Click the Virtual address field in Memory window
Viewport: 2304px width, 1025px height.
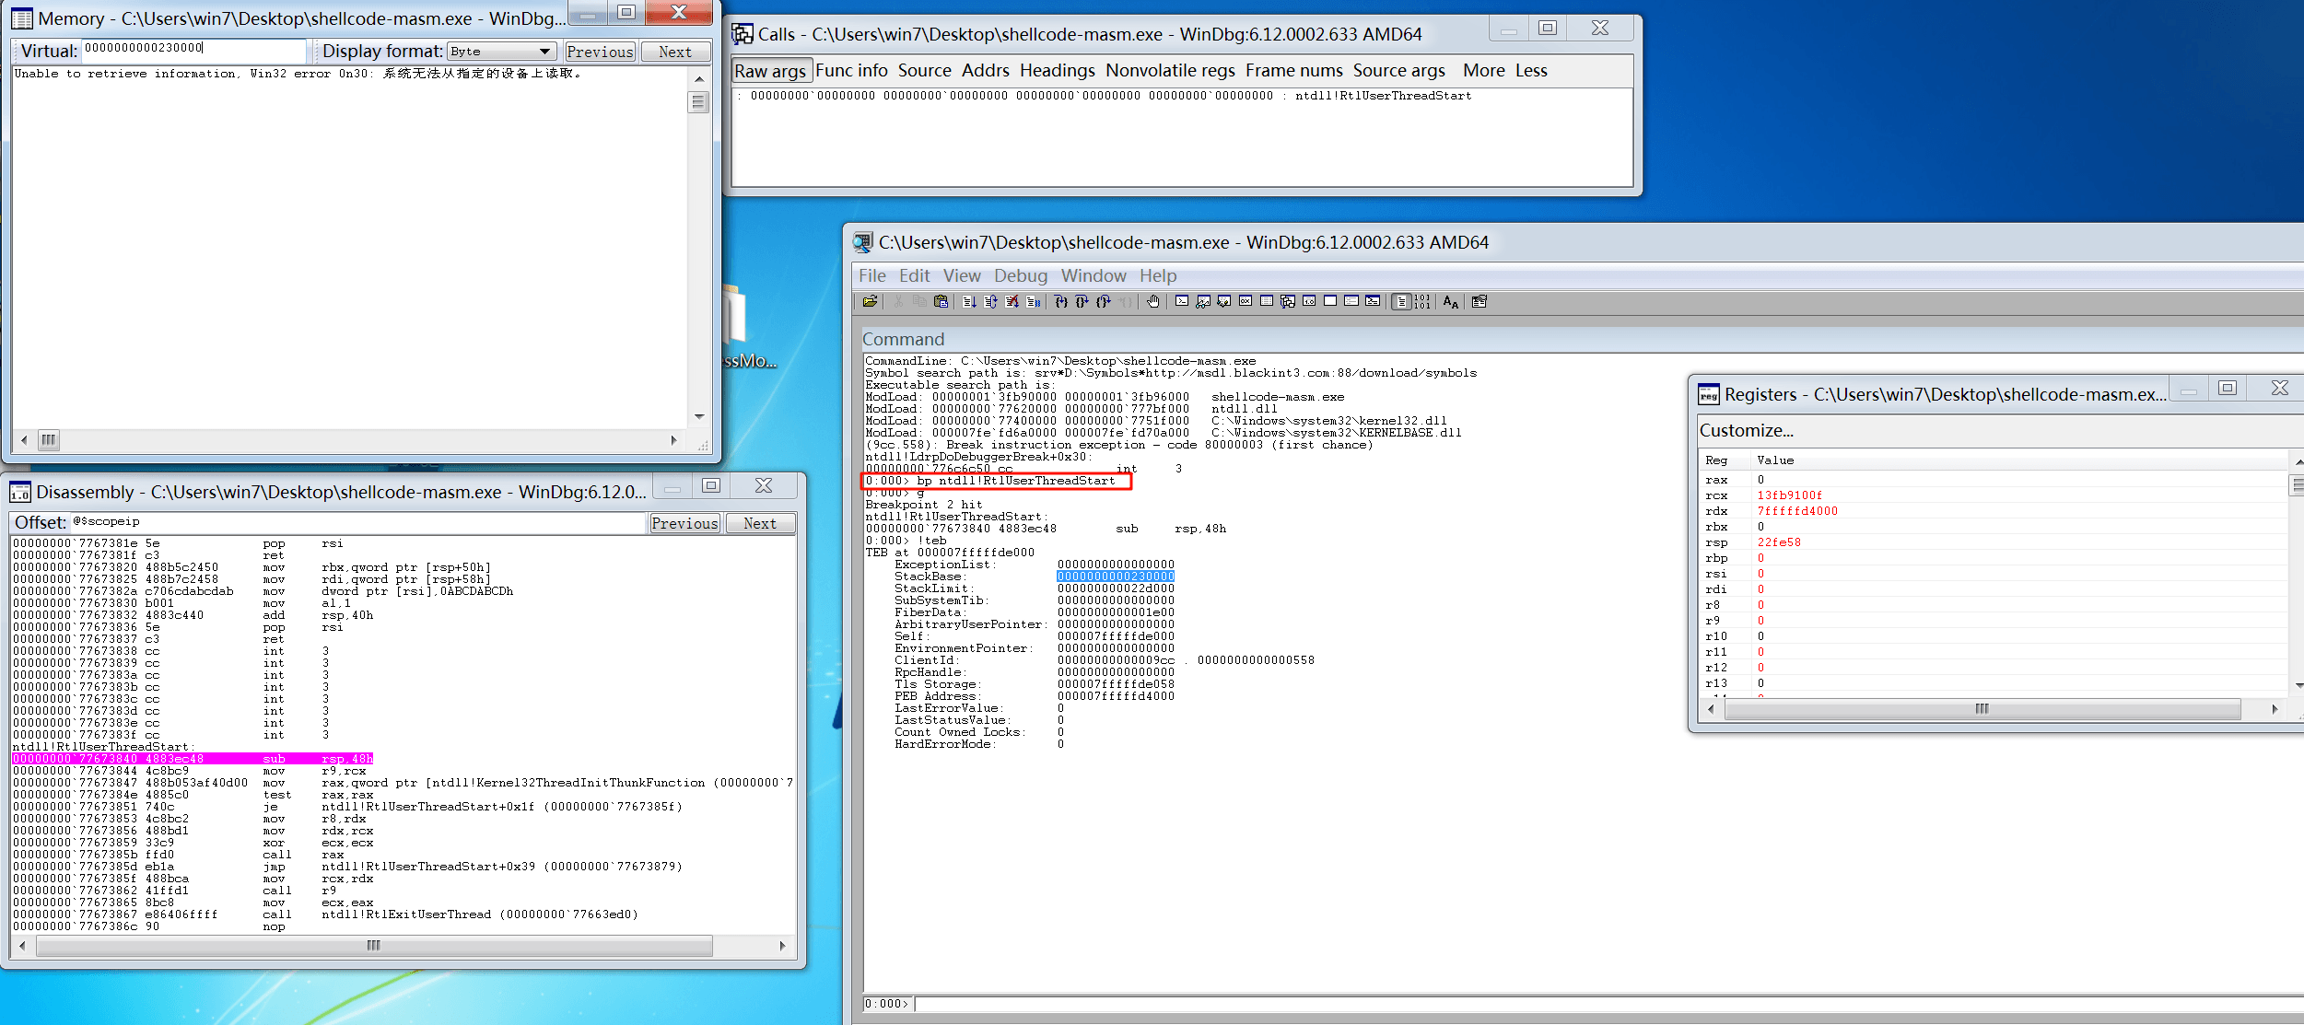[x=193, y=49]
